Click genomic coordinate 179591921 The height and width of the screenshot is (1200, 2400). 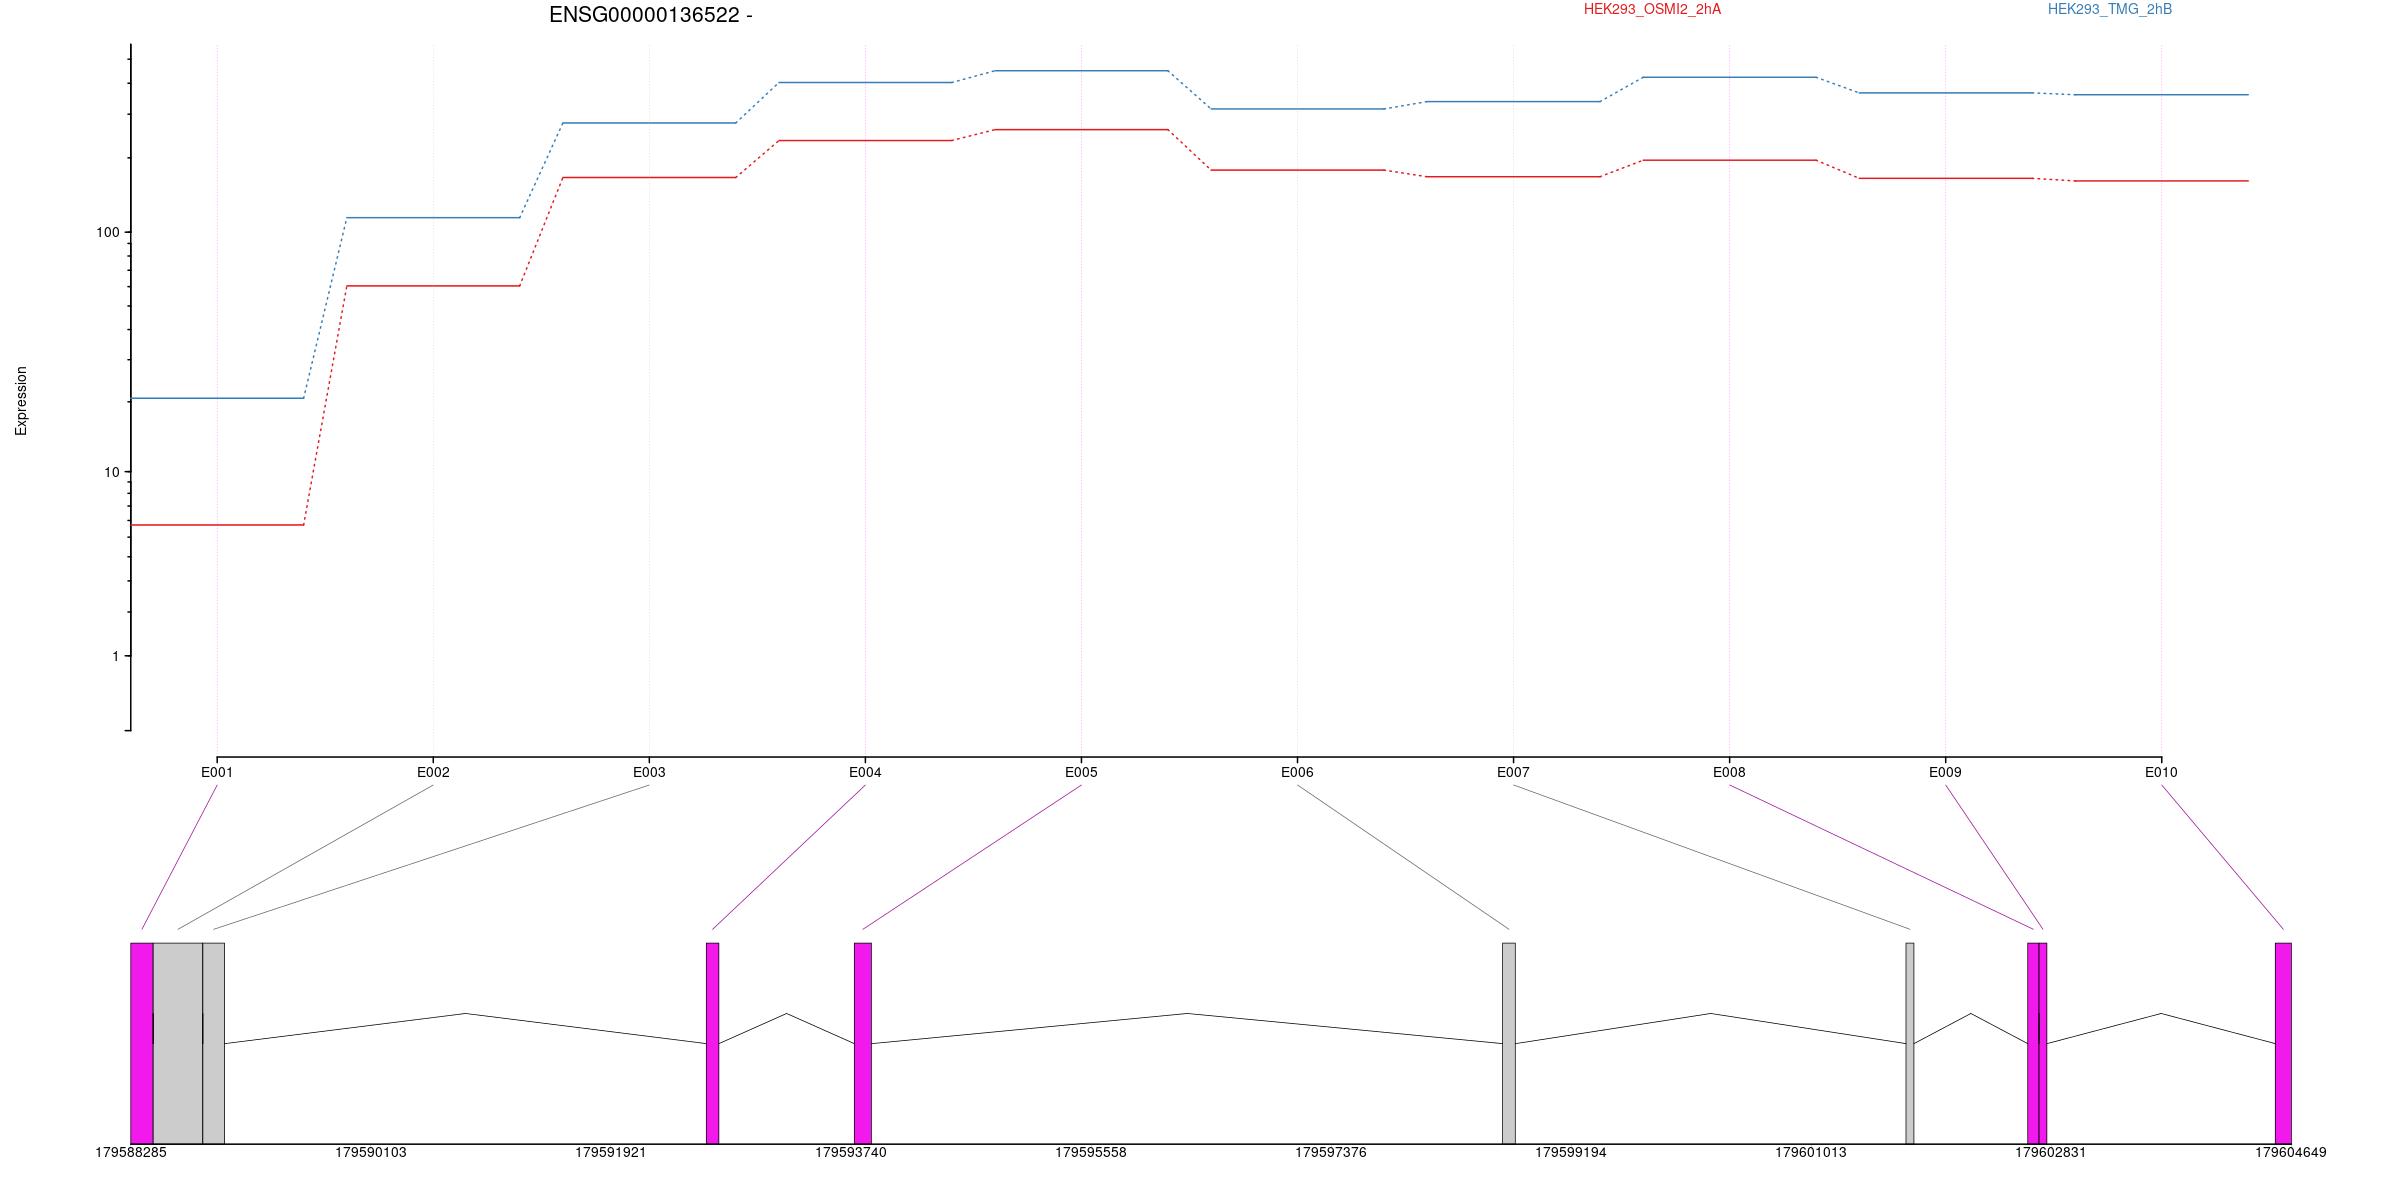click(611, 1153)
